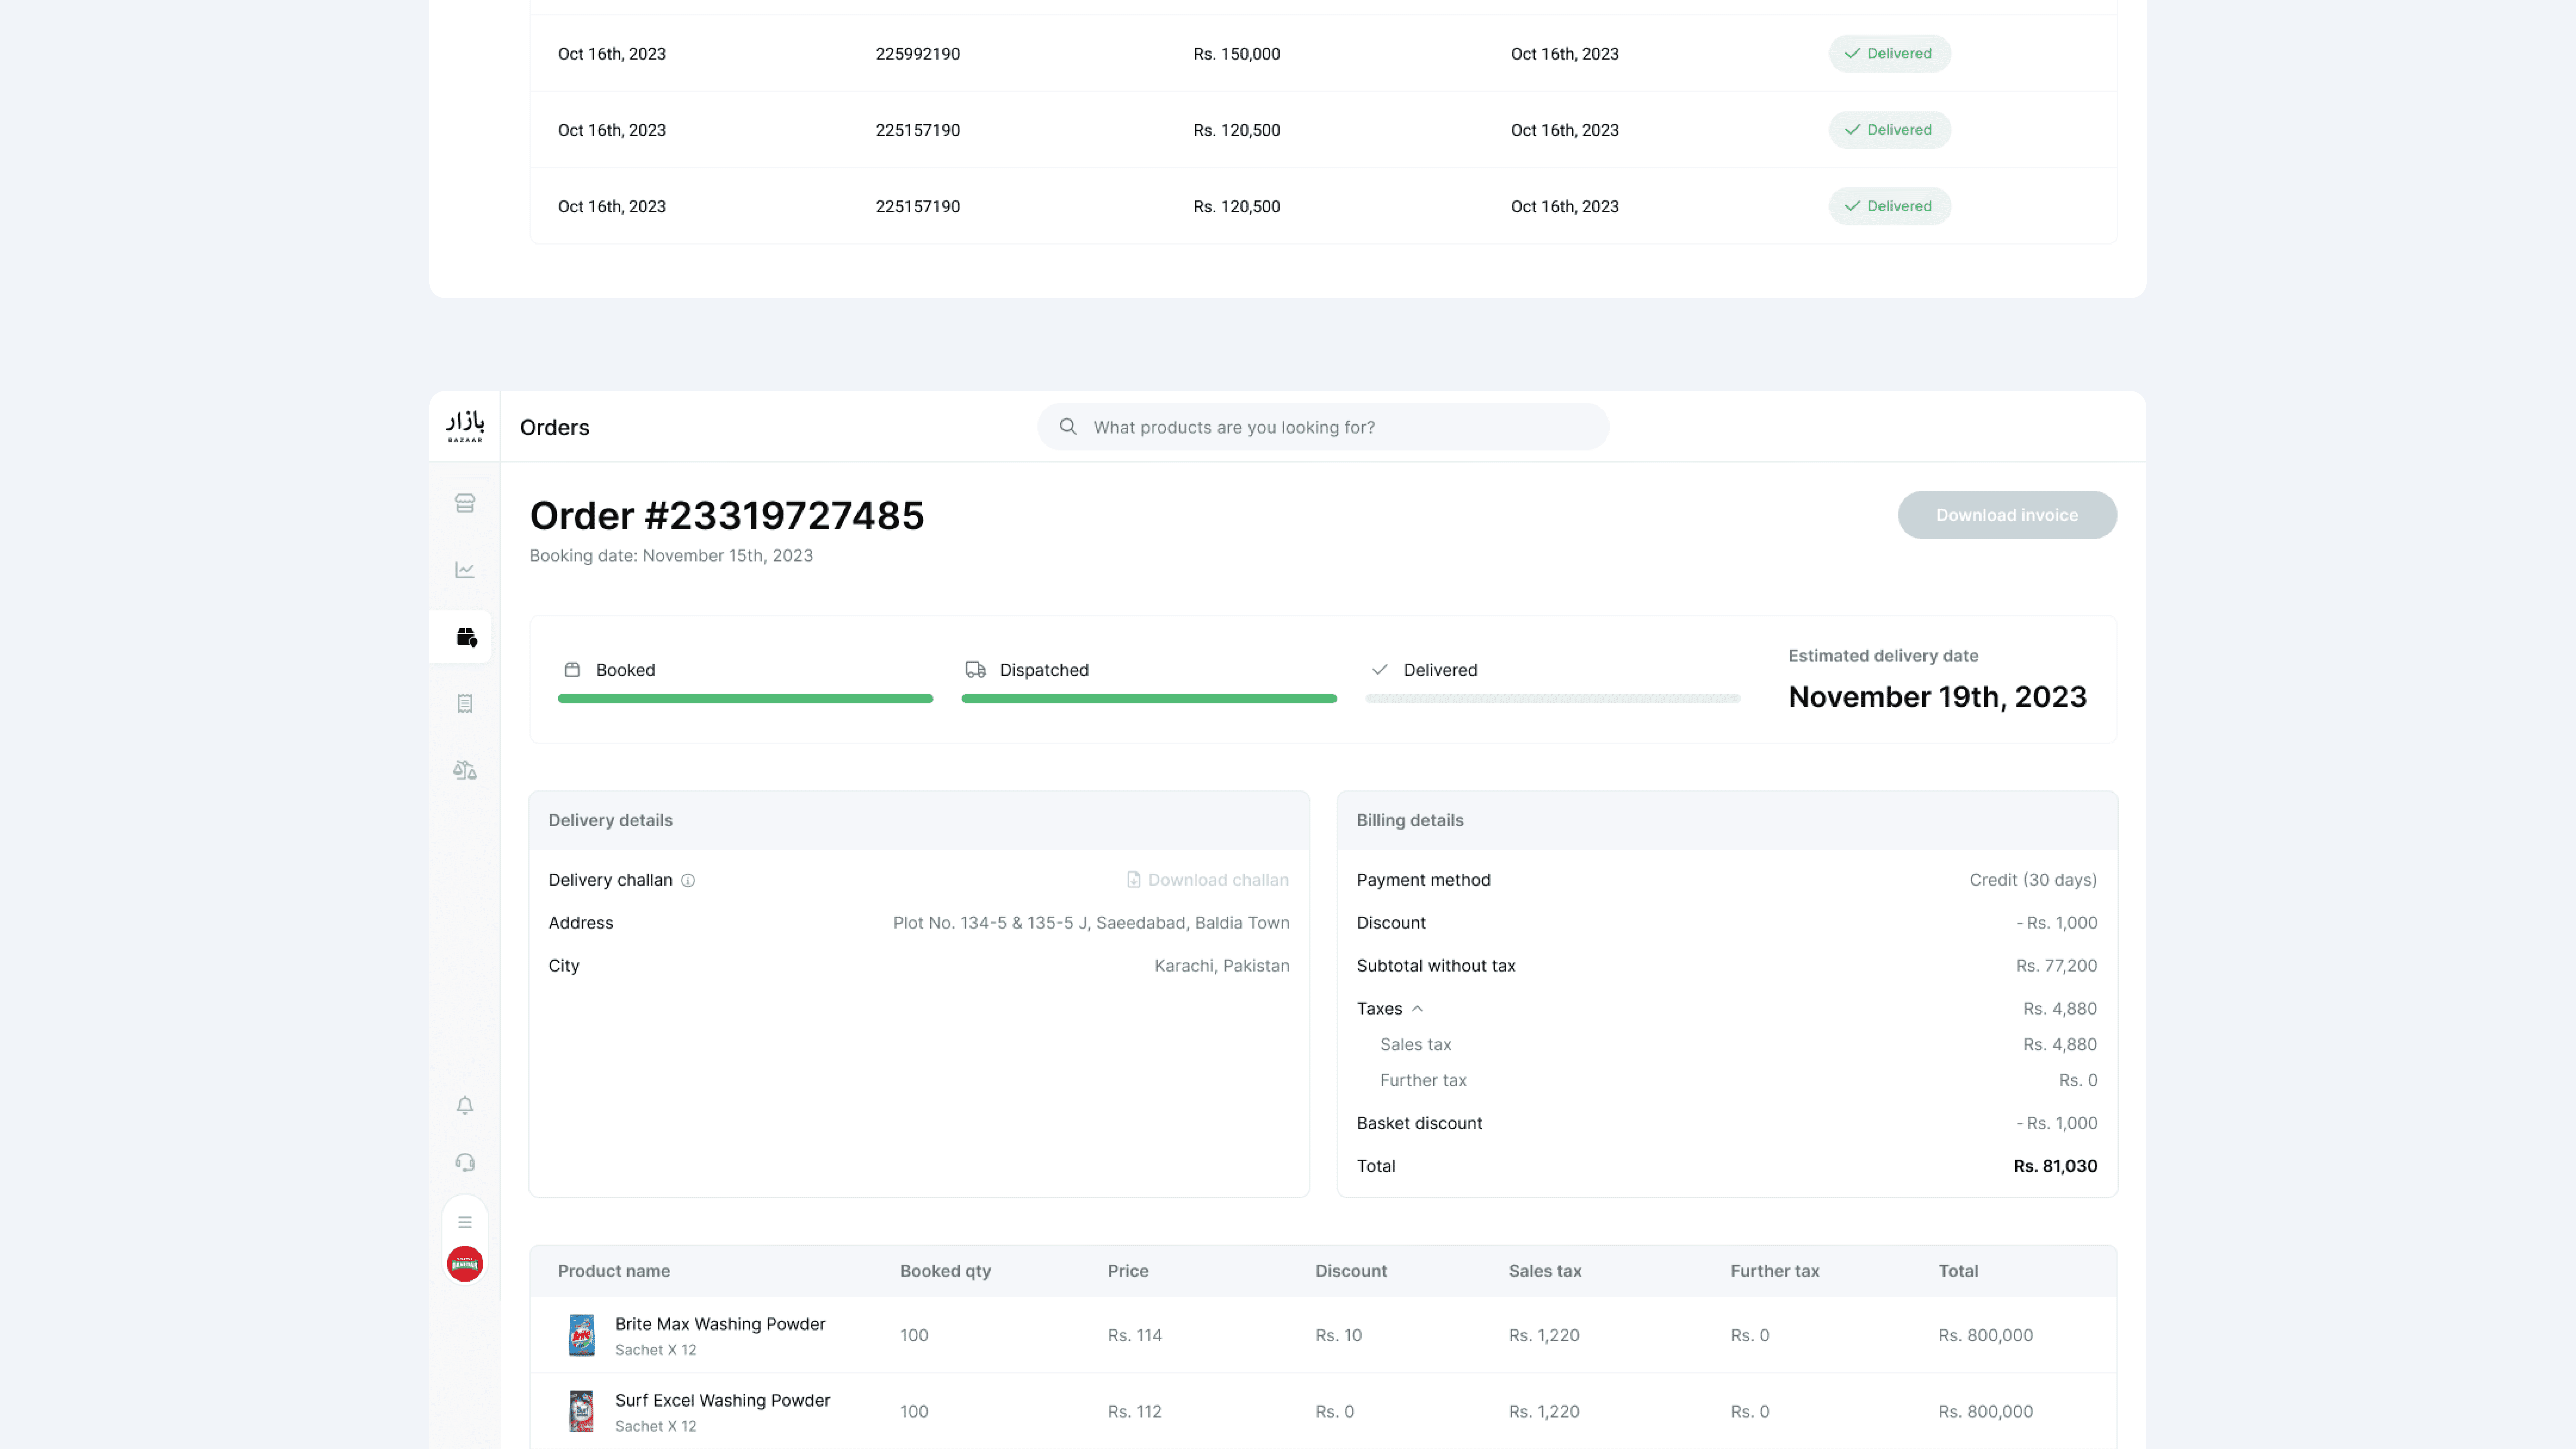Open the store icon in the sidebar
The image size is (2576, 1449).
[x=465, y=503]
